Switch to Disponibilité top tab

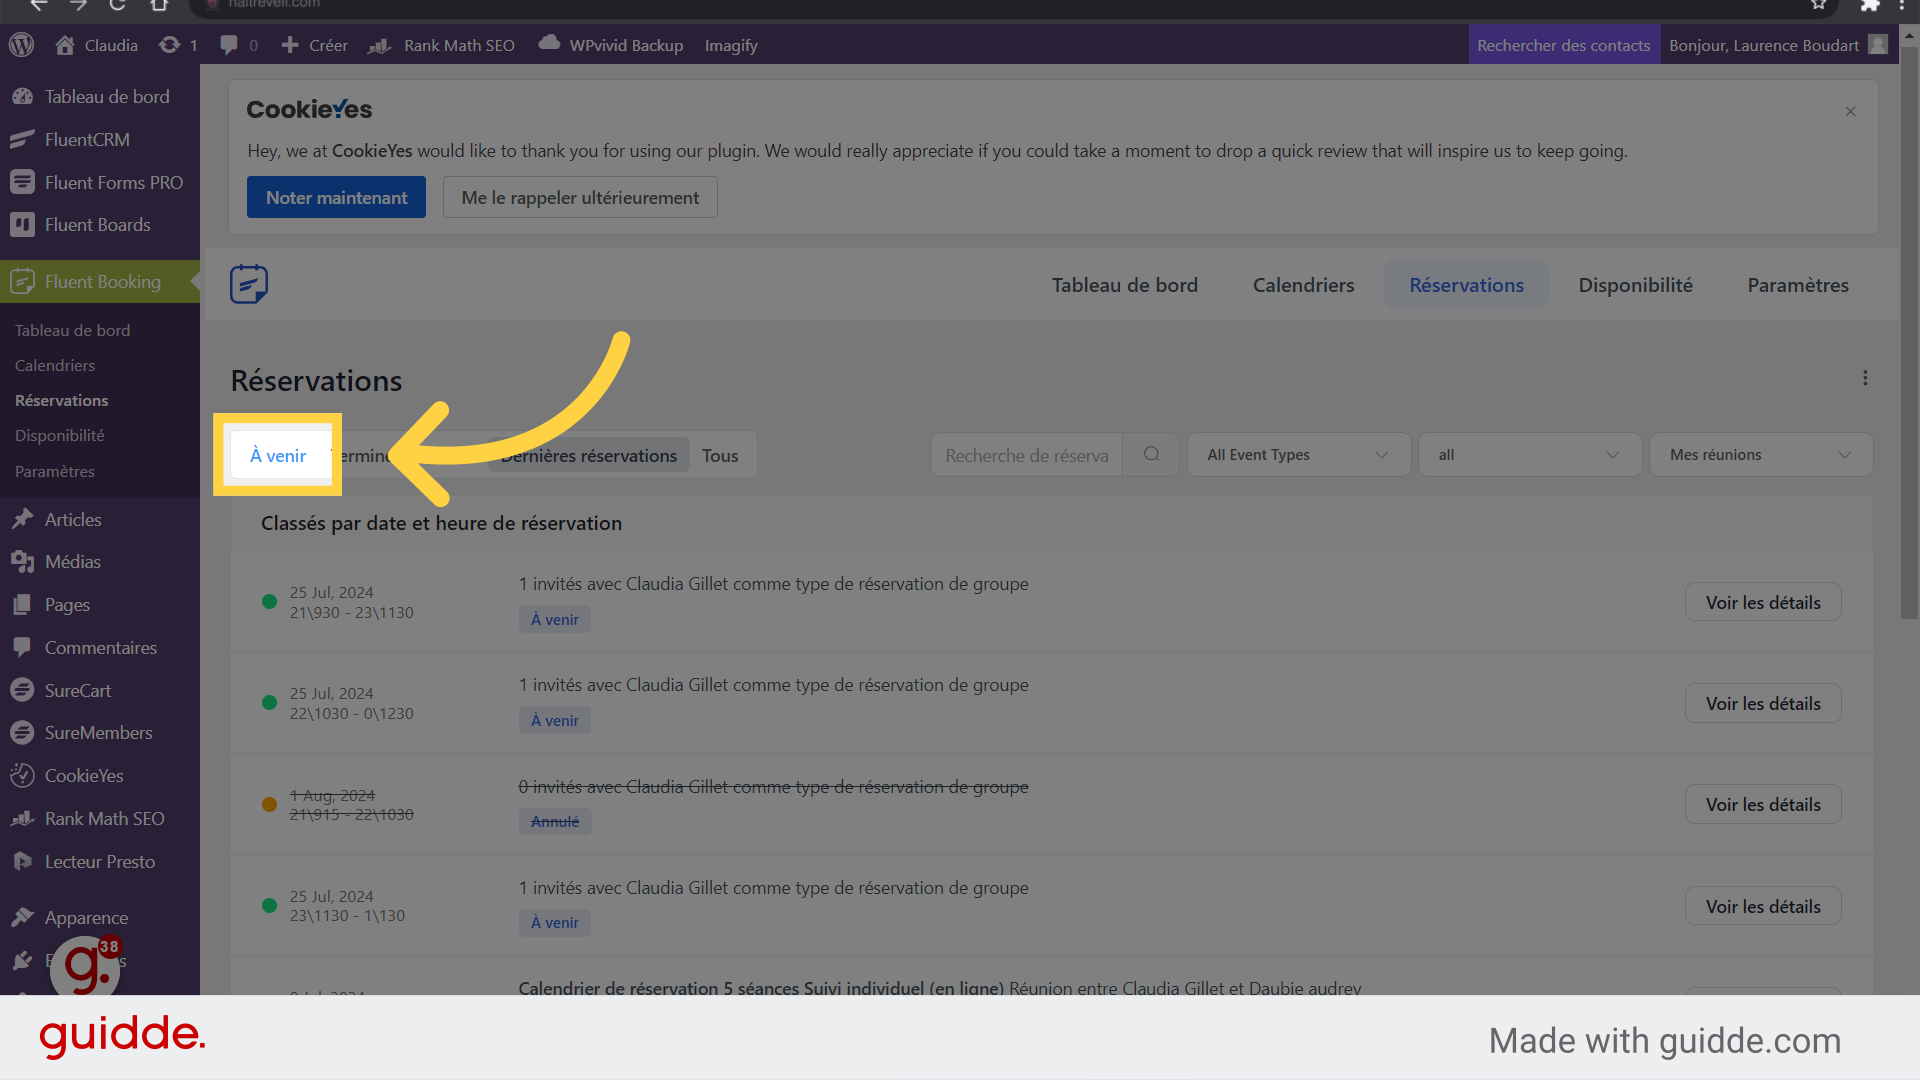click(1635, 285)
